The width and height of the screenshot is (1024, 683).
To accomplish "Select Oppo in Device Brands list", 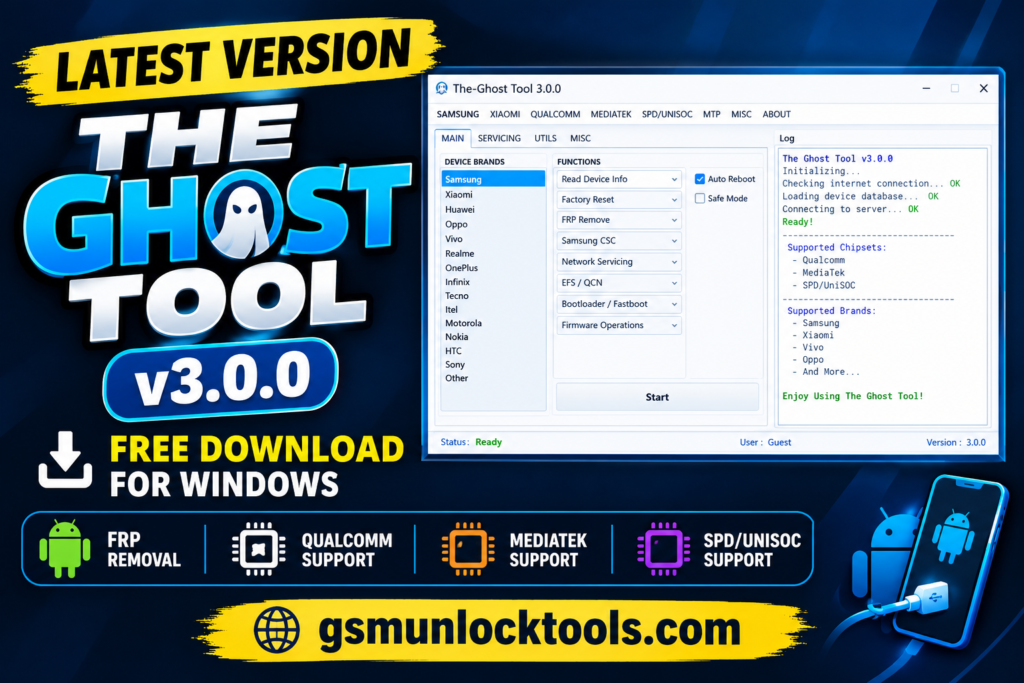I will (493, 224).
